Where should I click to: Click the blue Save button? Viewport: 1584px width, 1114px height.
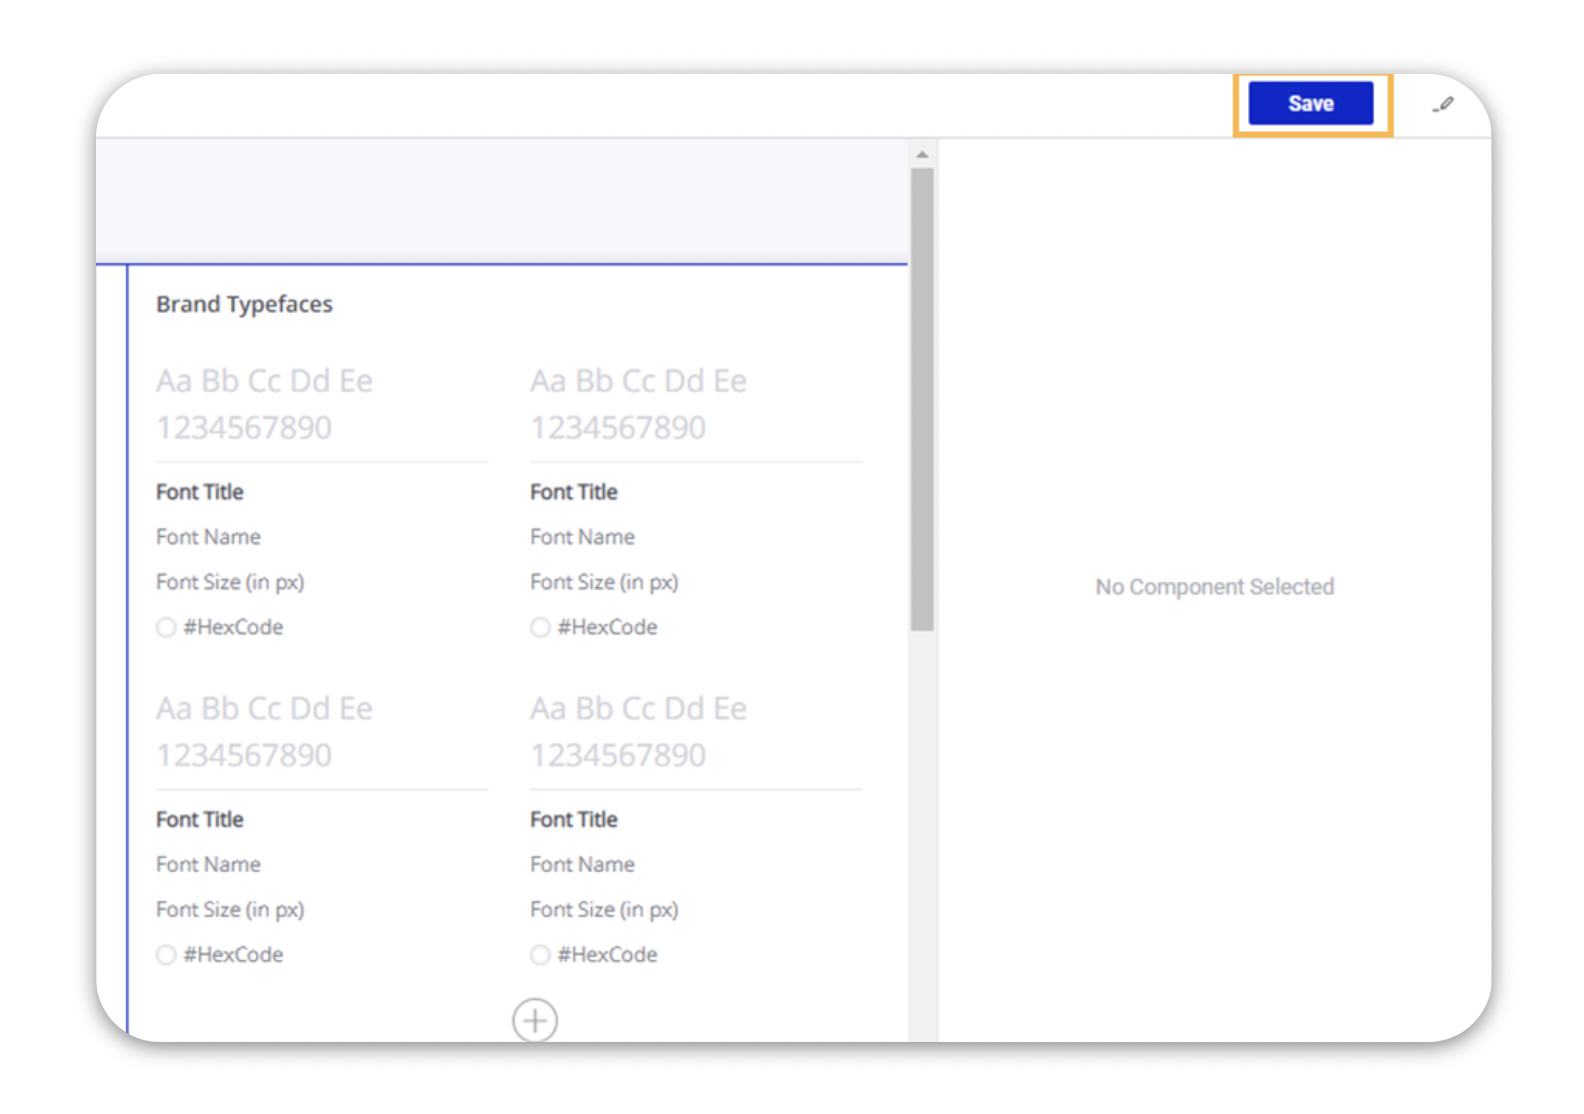click(1310, 103)
